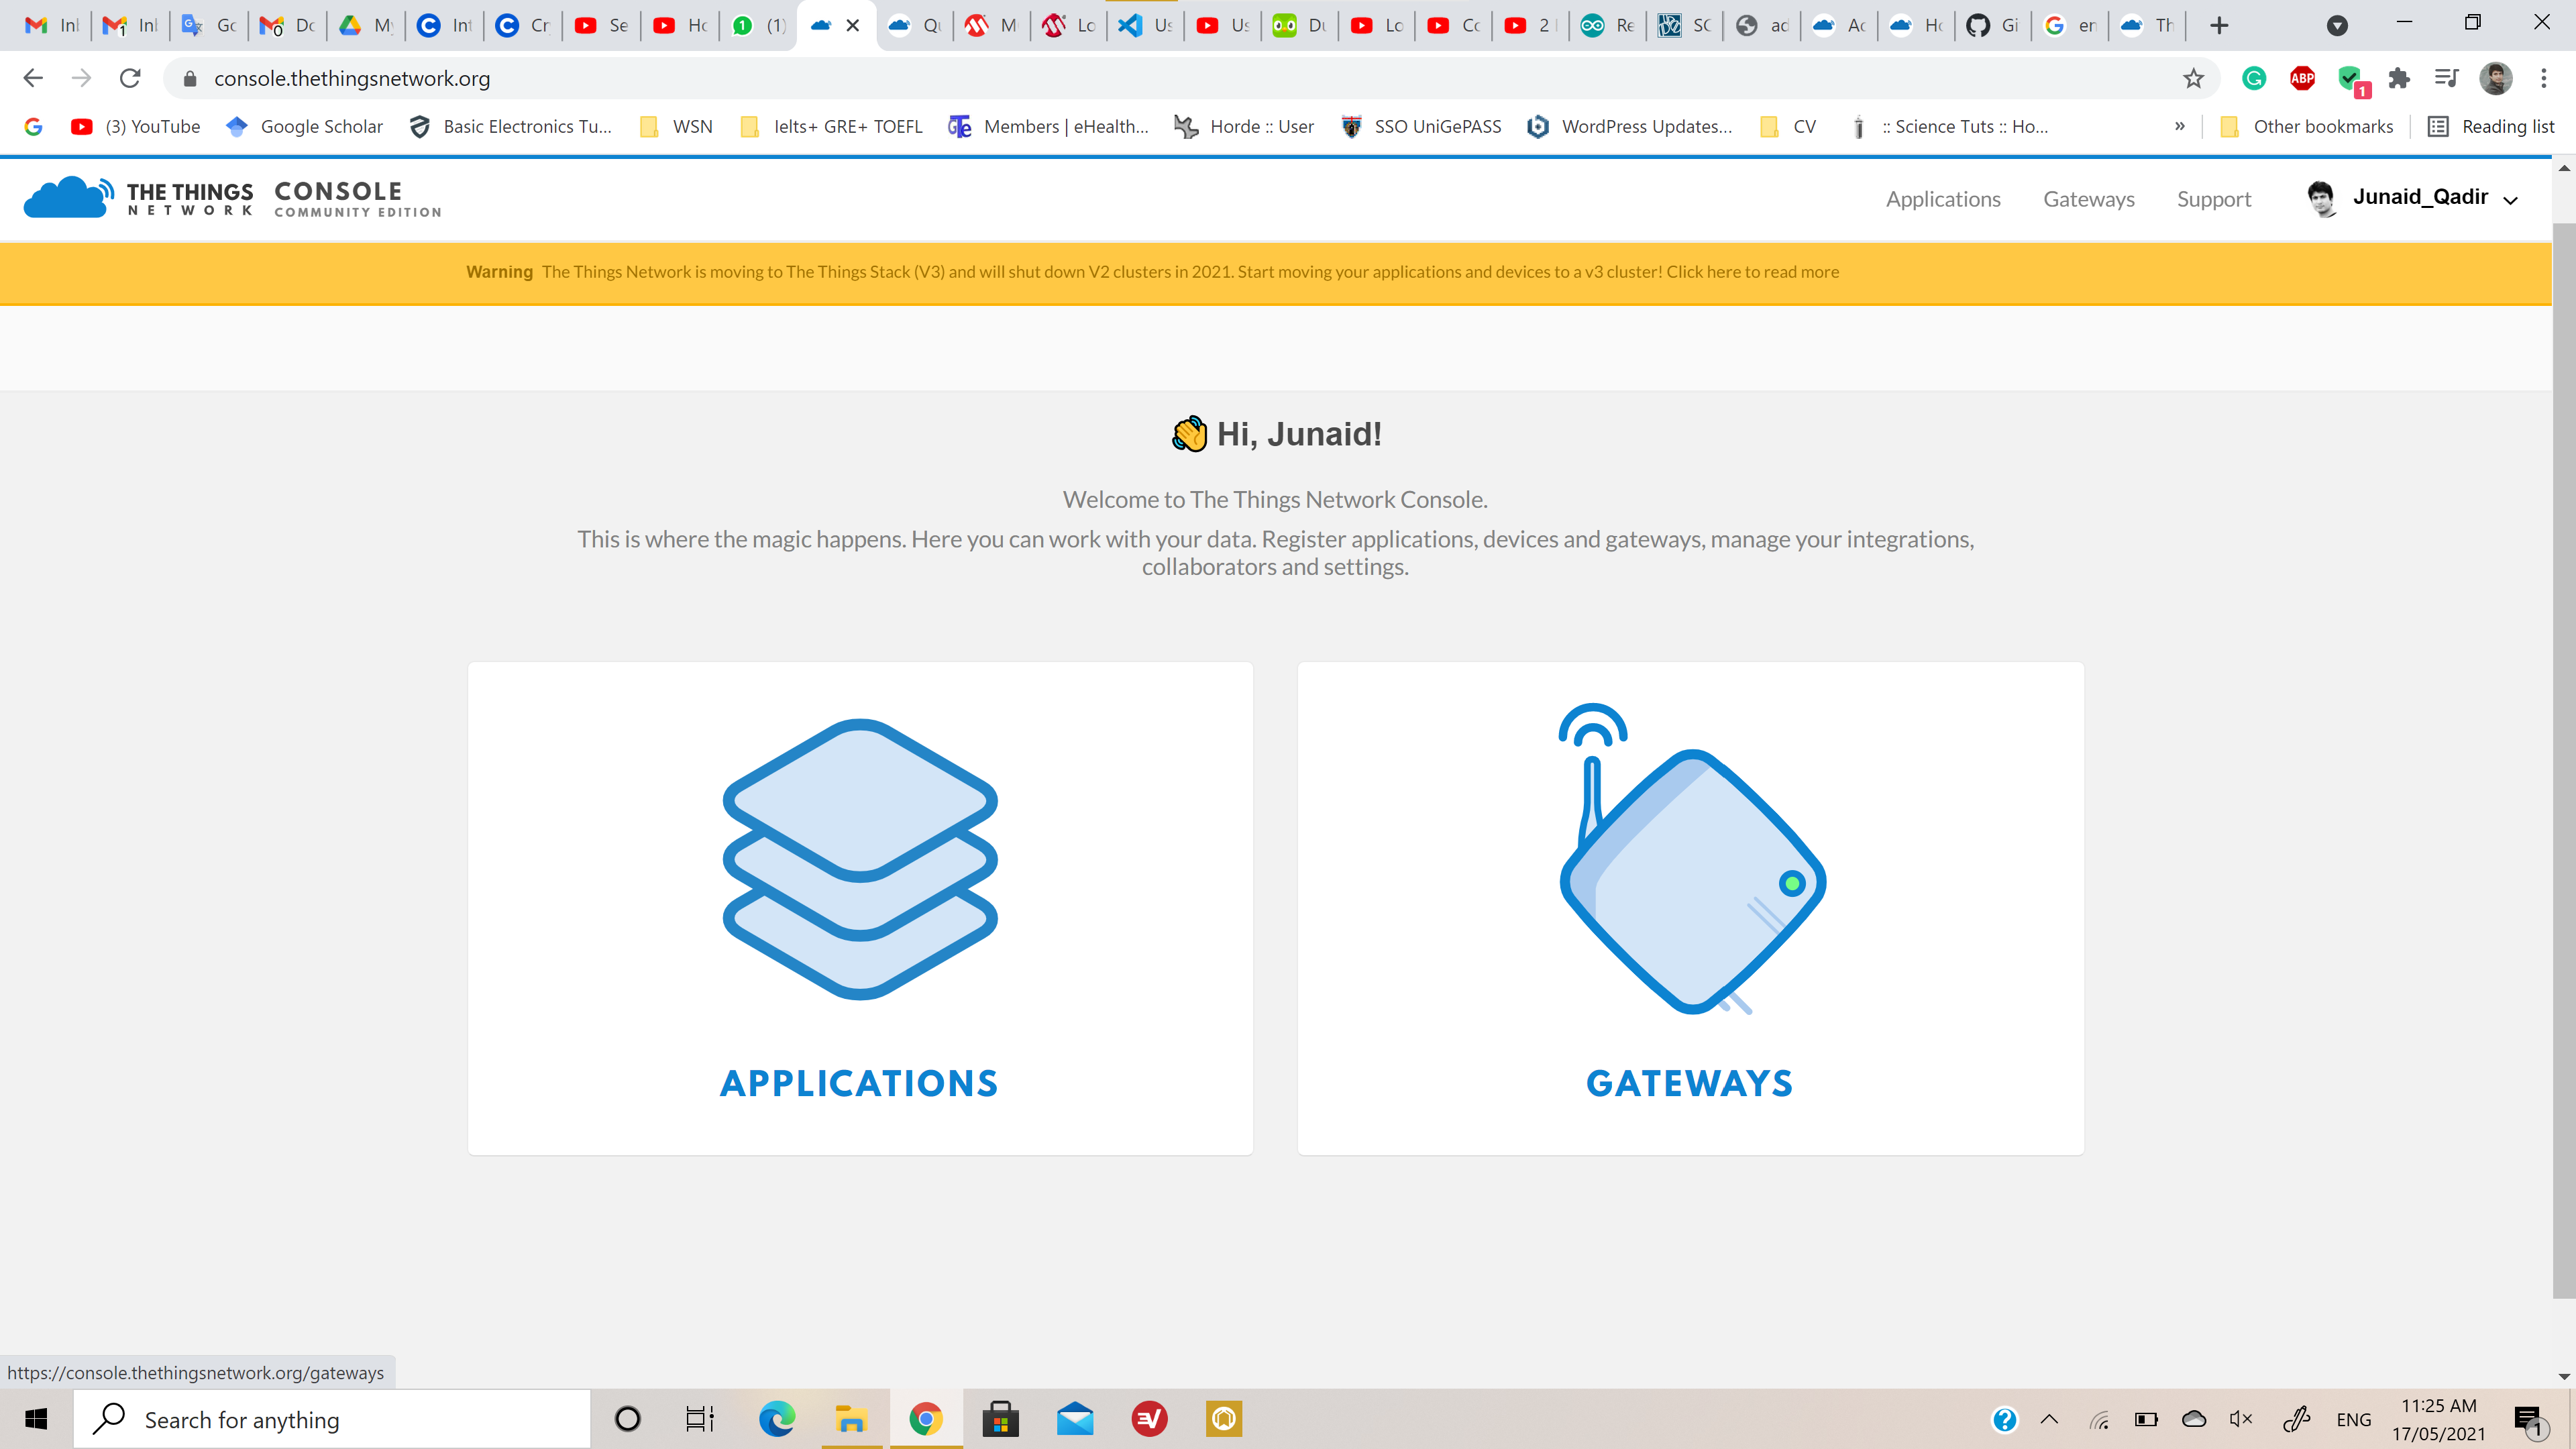Viewport: 2576px width, 1449px height.
Task: Click the Junaid_Qadir profile avatar
Action: [2321, 198]
